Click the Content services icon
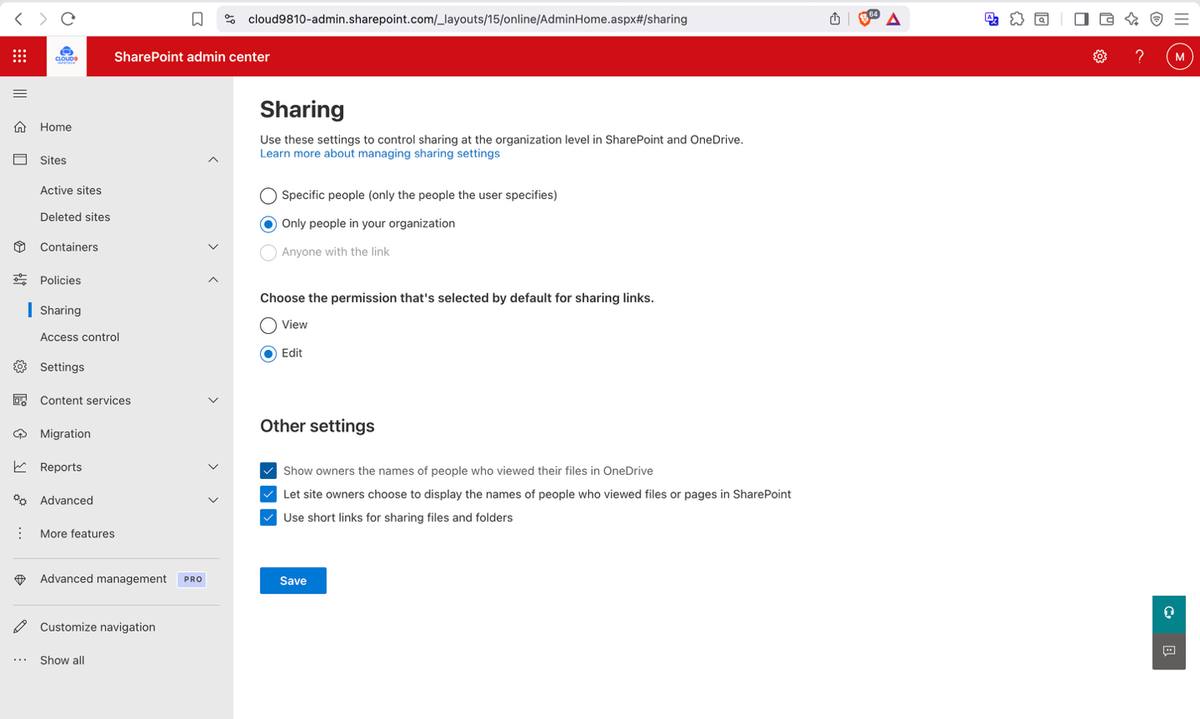The image size is (1200, 719). point(19,400)
